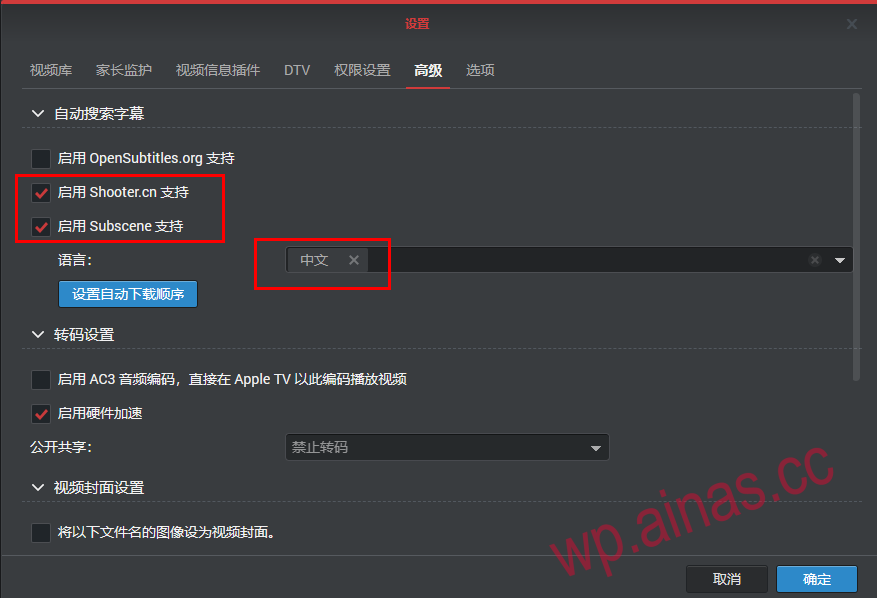Select the 高级 tab
877x598 pixels.
coord(428,70)
